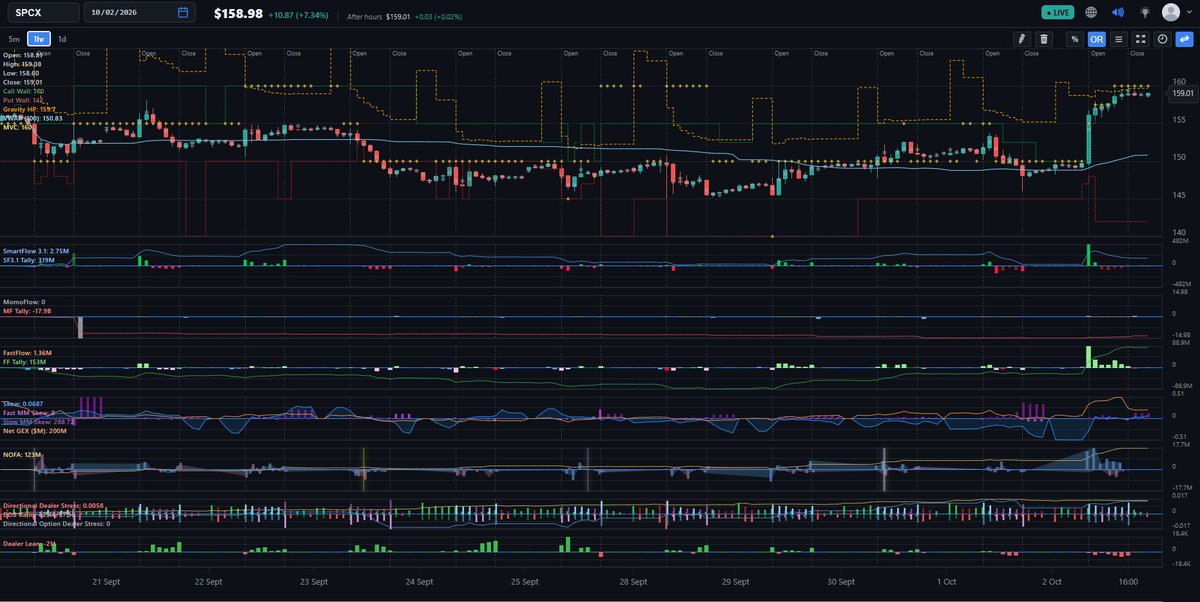Open the user profile avatar
Viewport: 1200px width, 602px height.
[x=1172, y=13]
